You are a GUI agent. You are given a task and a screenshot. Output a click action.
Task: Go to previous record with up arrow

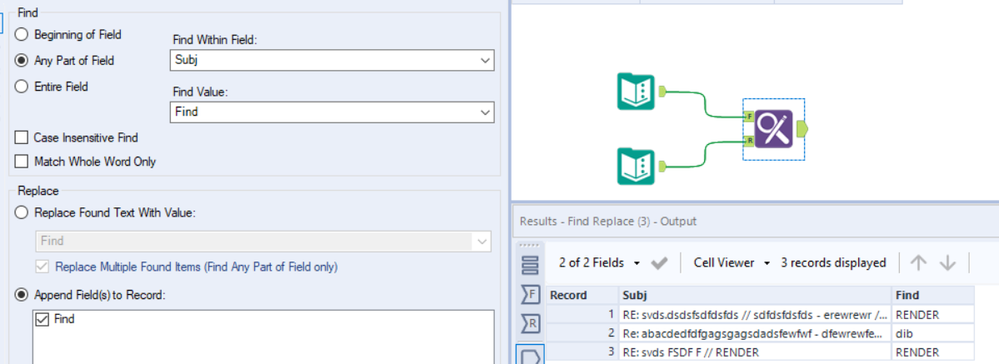pyautogui.click(x=918, y=263)
